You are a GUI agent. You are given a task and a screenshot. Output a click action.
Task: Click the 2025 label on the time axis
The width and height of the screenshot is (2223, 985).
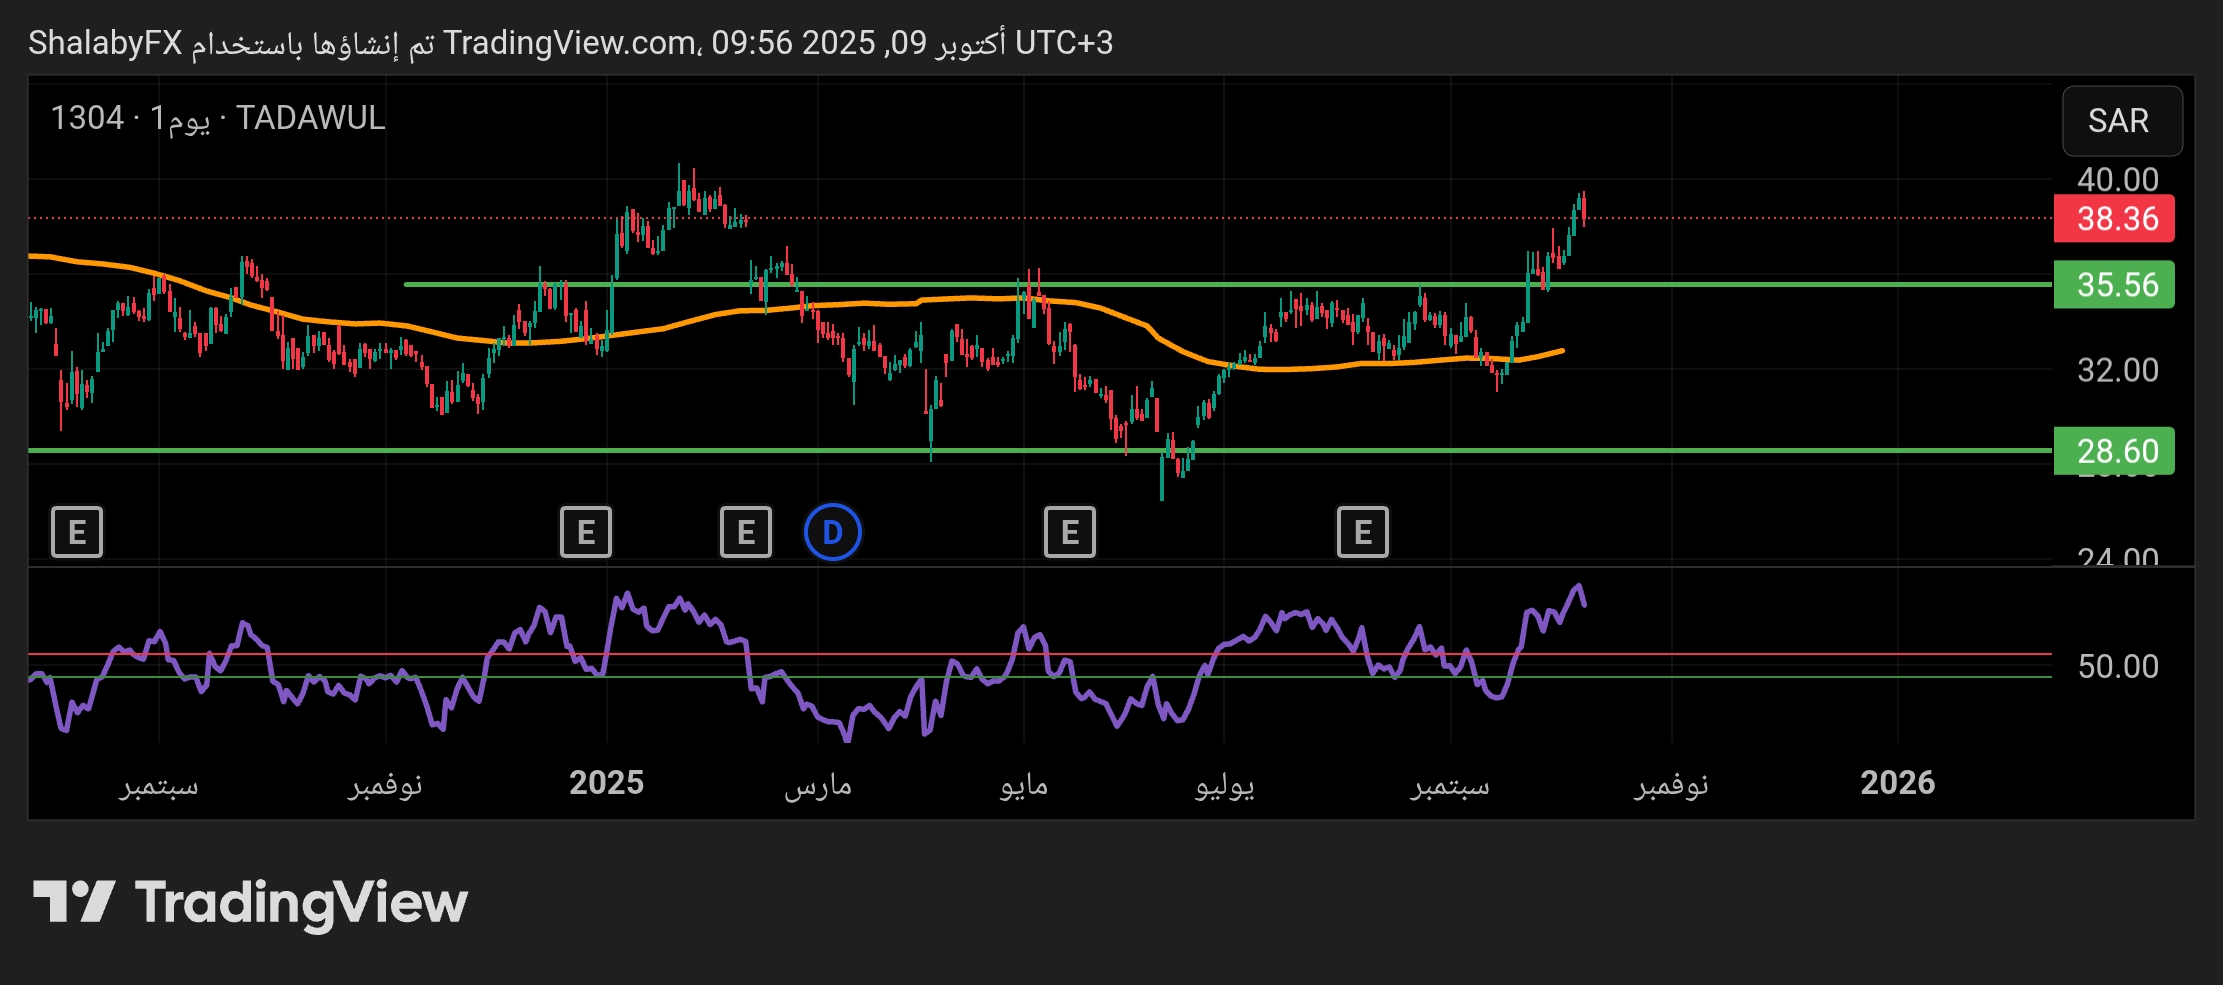pos(606,783)
